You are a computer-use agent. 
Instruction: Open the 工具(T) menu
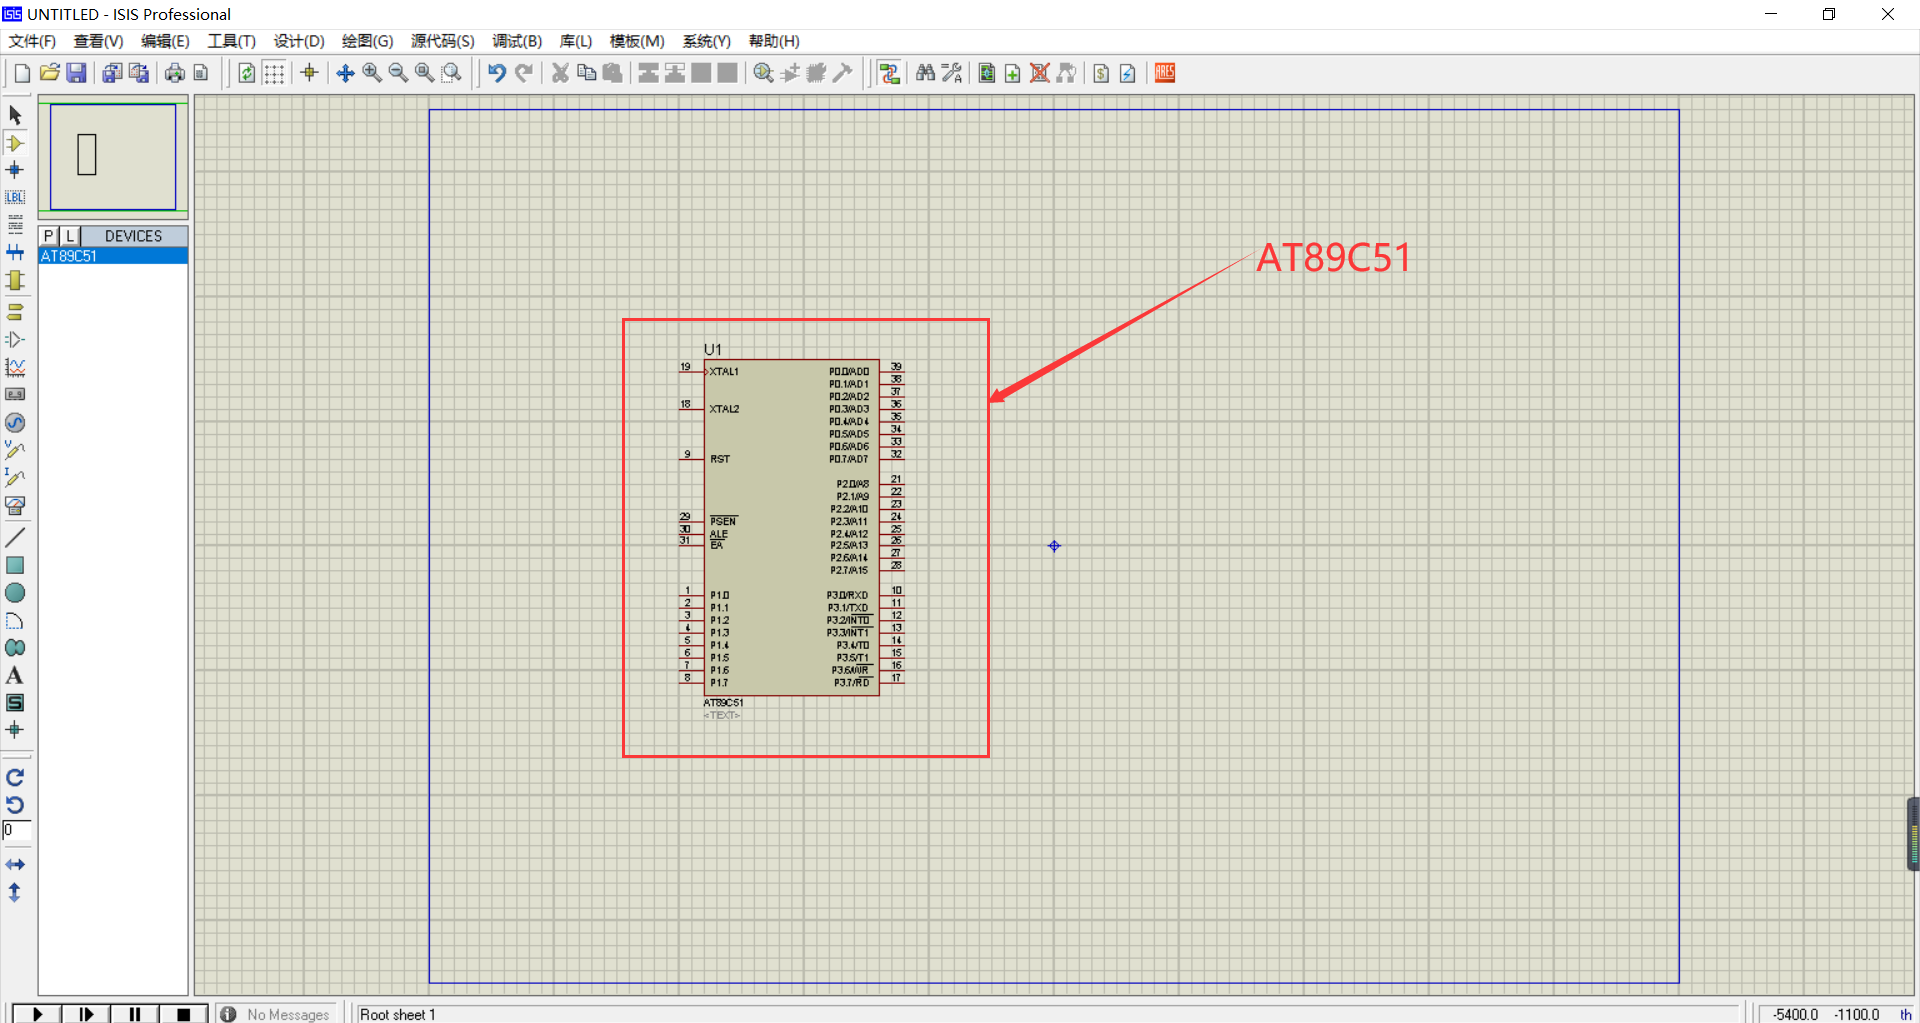pos(231,41)
